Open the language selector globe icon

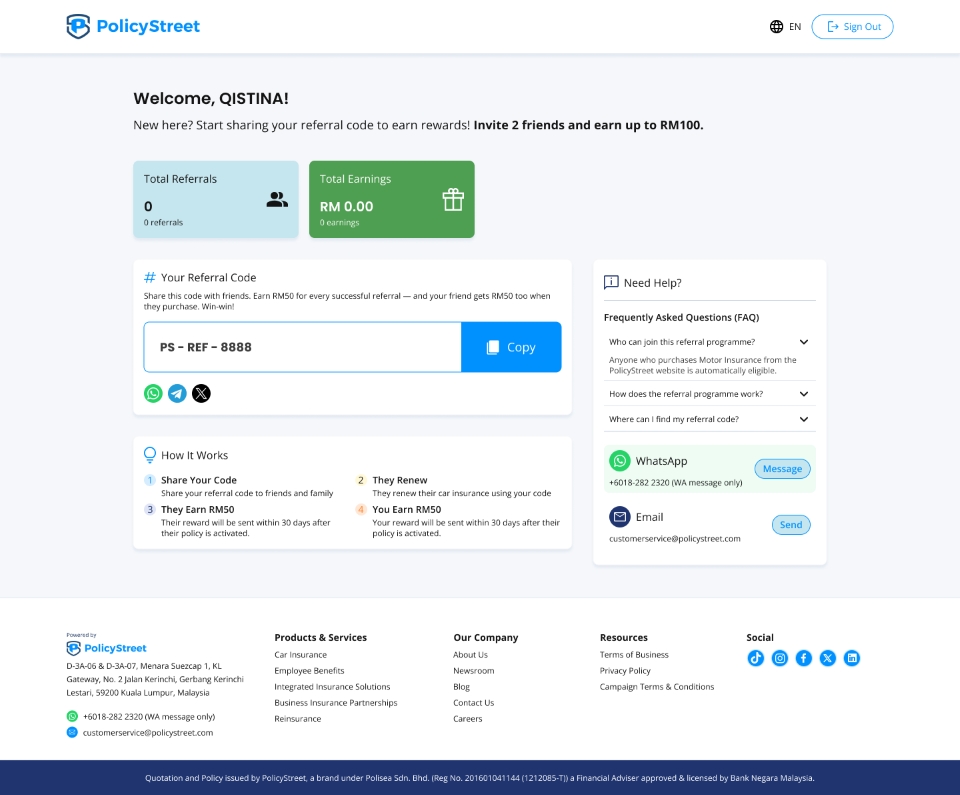click(x=776, y=26)
